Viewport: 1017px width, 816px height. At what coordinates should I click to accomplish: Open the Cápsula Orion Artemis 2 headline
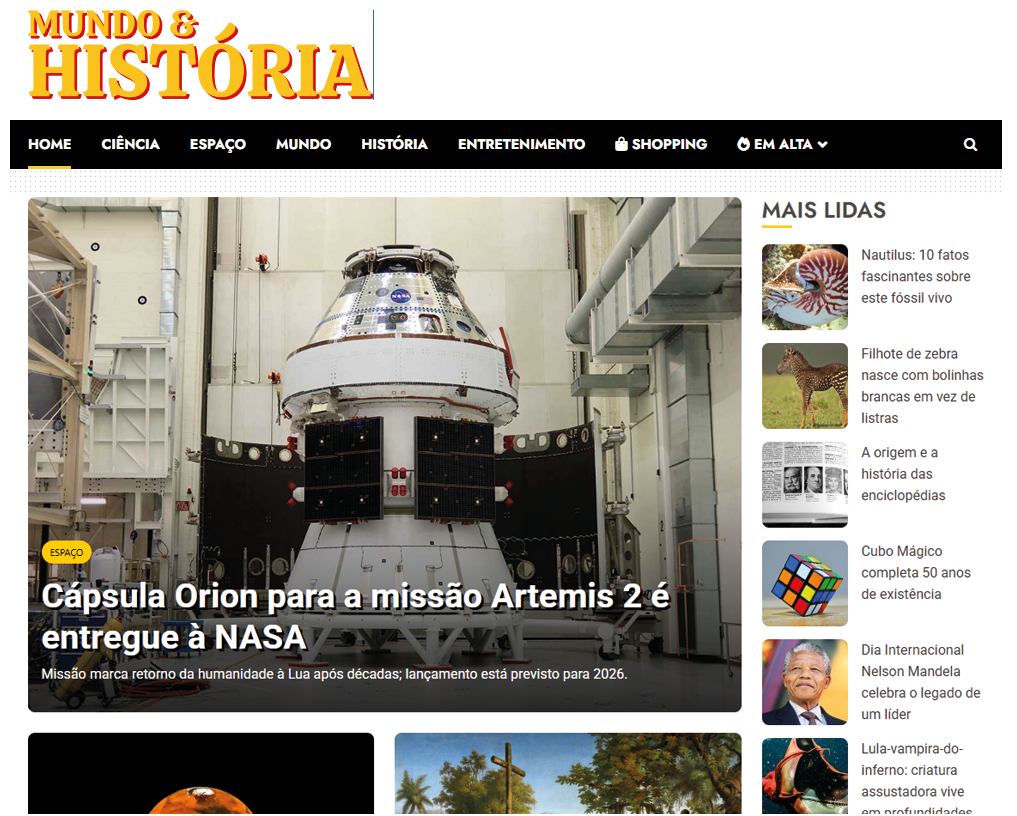[x=355, y=616]
